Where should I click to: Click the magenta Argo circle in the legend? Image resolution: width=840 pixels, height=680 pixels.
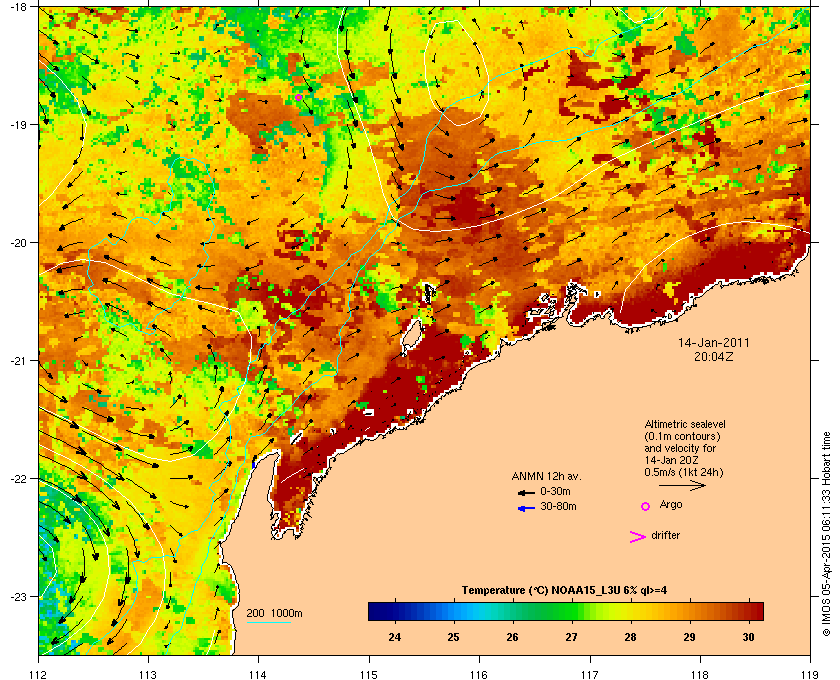[x=646, y=506]
